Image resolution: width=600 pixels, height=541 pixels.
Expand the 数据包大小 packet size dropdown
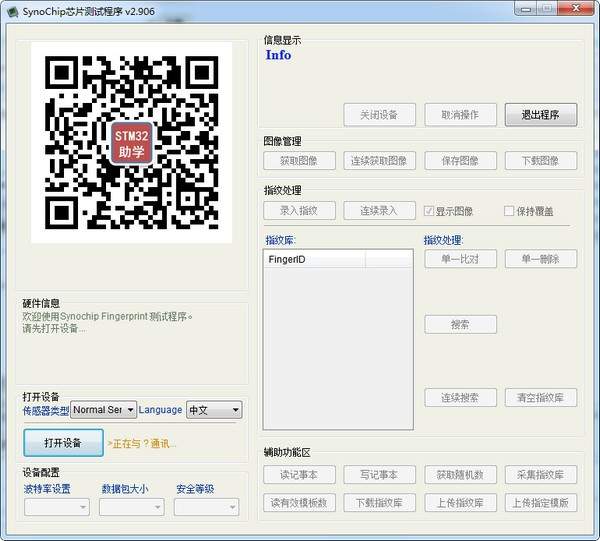click(131, 507)
